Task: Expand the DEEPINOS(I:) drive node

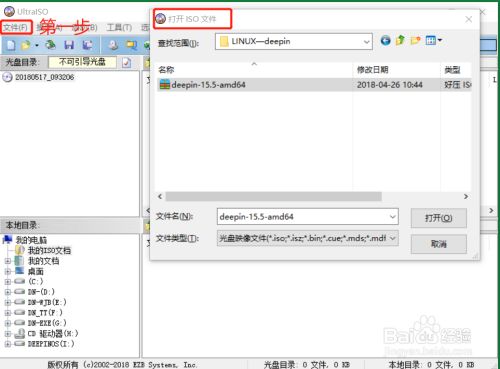Action: coord(8,344)
